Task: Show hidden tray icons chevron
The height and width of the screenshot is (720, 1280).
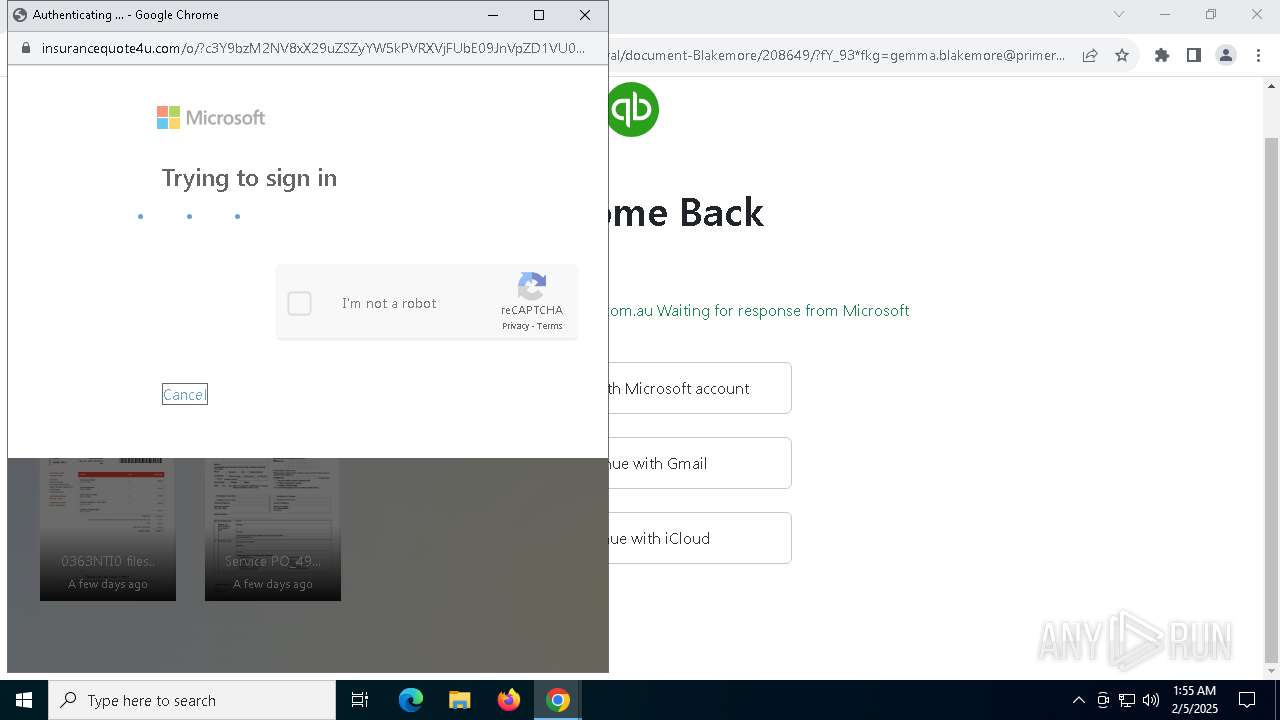Action: click(x=1078, y=700)
